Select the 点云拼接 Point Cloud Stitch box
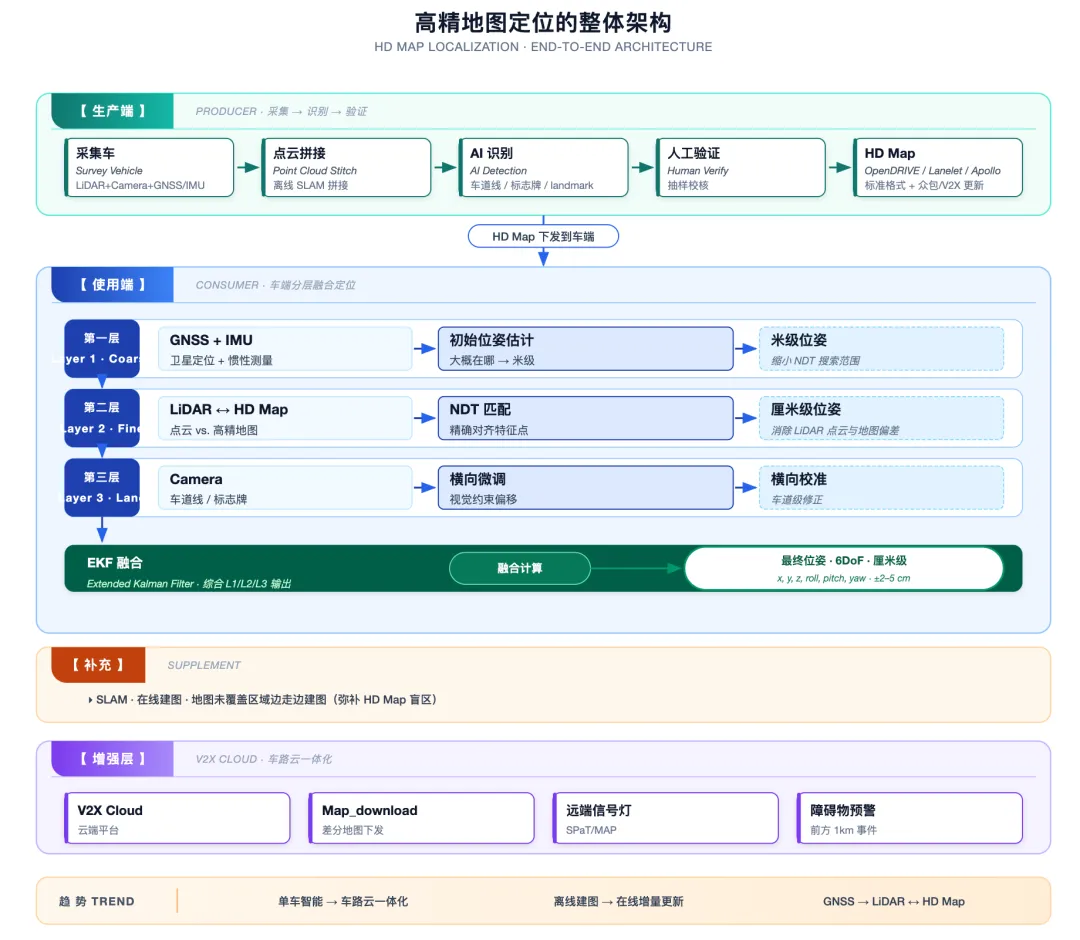1080x940 pixels. (346, 167)
